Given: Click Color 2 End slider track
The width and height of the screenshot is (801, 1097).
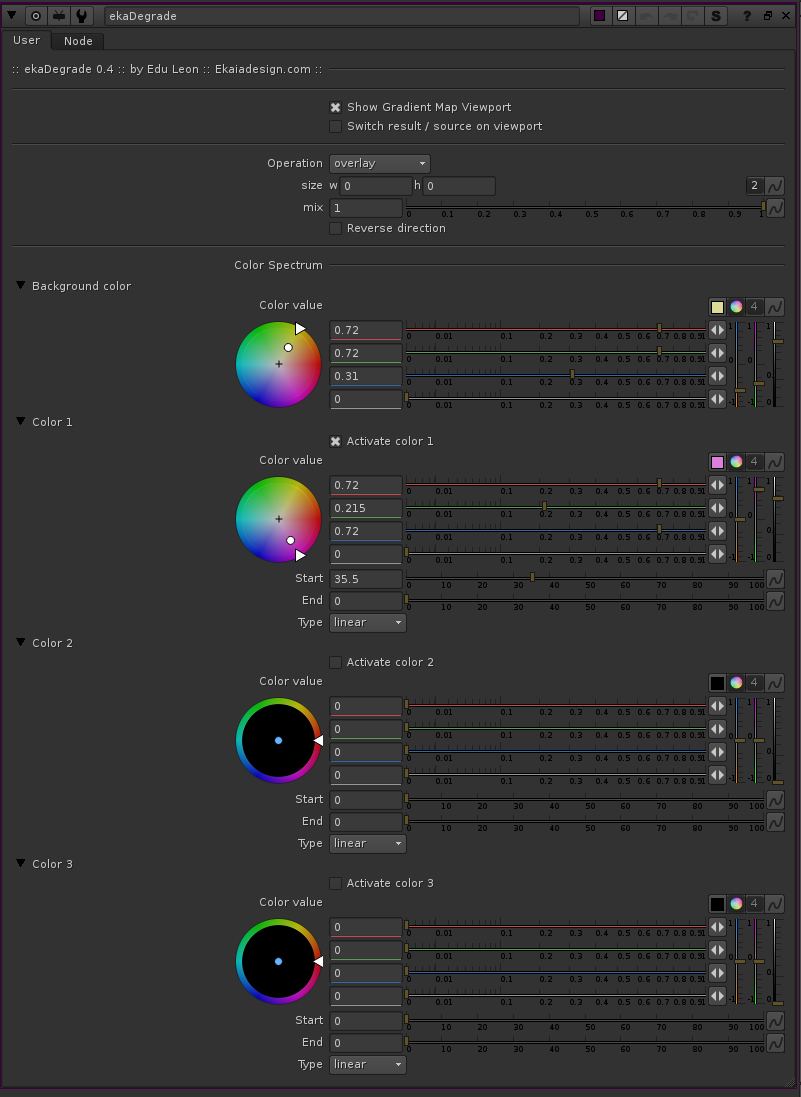Looking at the screenshot, I should point(585,821).
